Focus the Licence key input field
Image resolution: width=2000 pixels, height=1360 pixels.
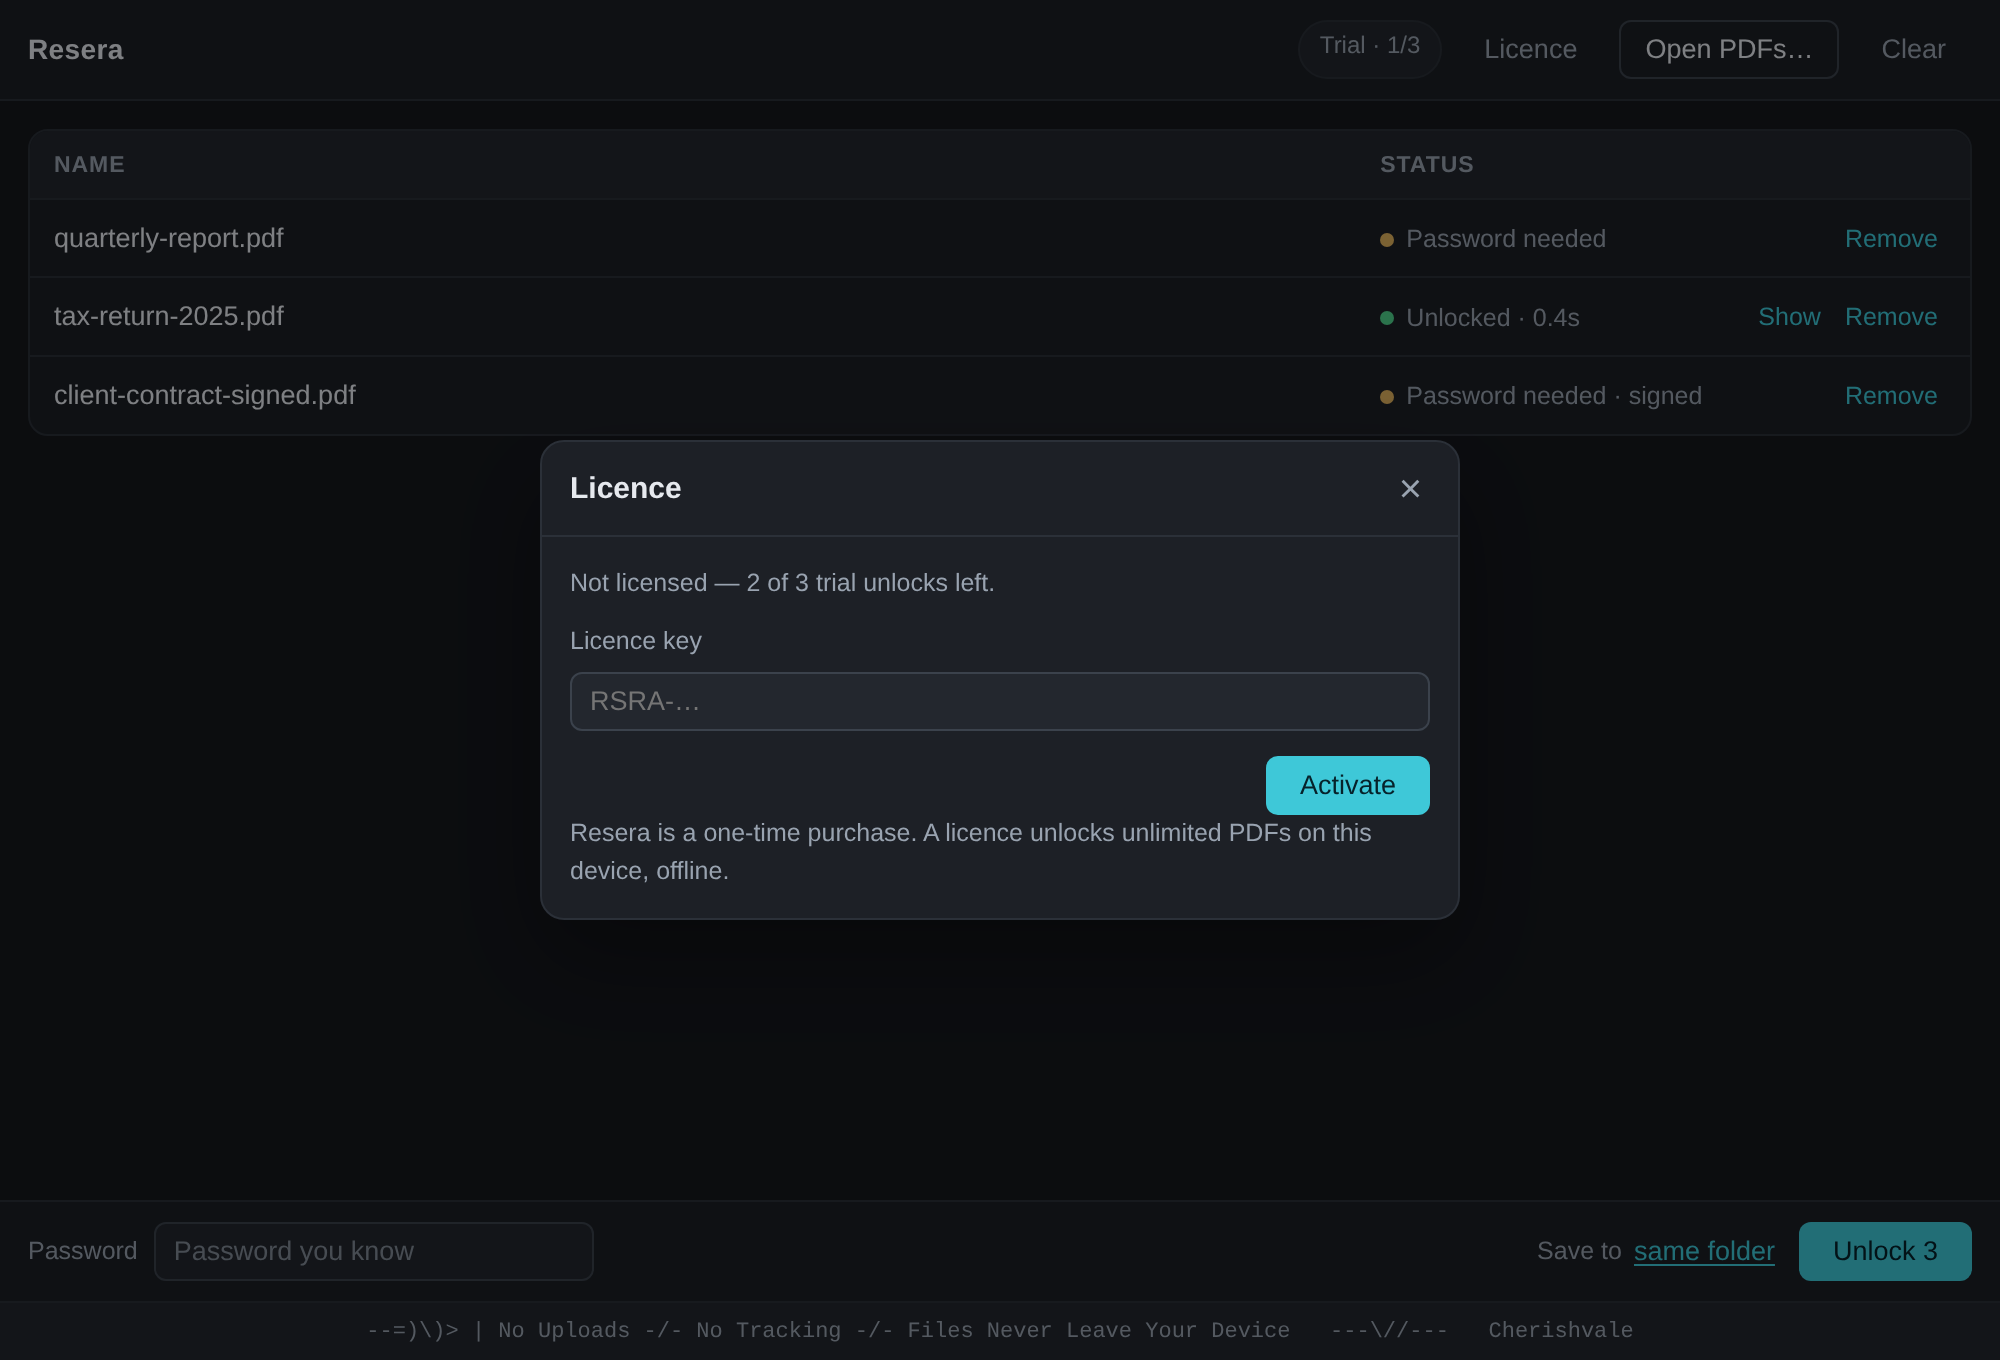tap(999, 701)
